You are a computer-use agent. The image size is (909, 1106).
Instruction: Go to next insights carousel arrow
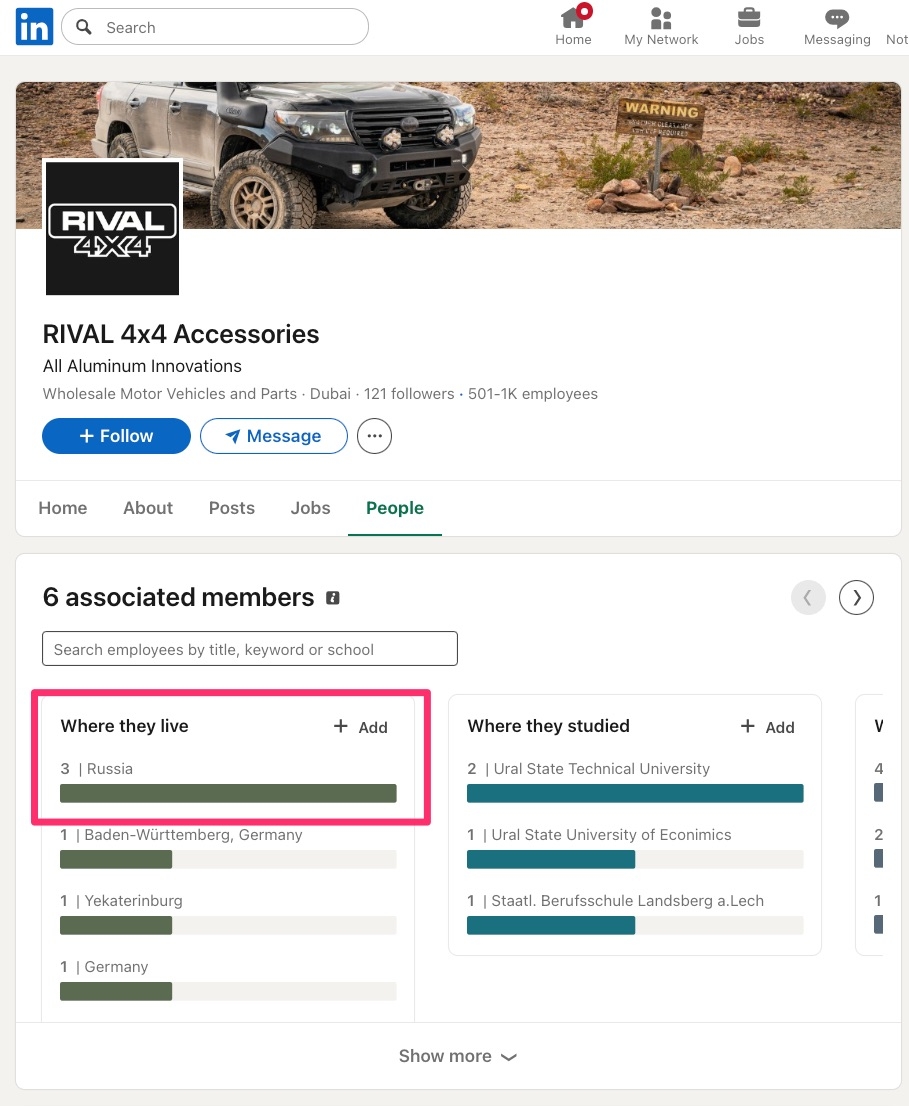pos(856,597)
